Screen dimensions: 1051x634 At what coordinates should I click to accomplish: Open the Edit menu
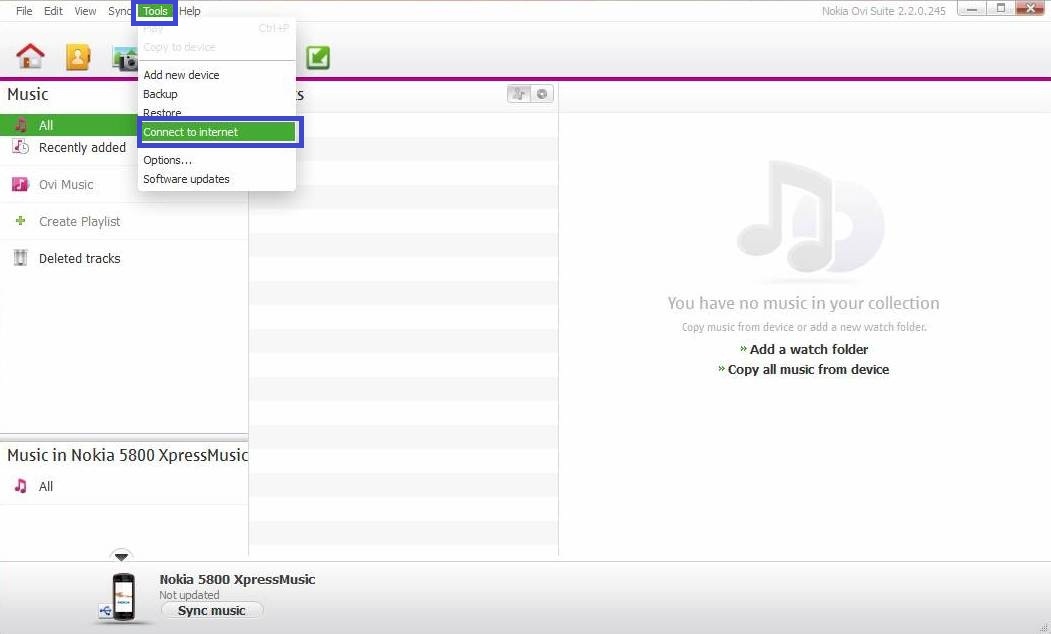[x=54, y=11]
